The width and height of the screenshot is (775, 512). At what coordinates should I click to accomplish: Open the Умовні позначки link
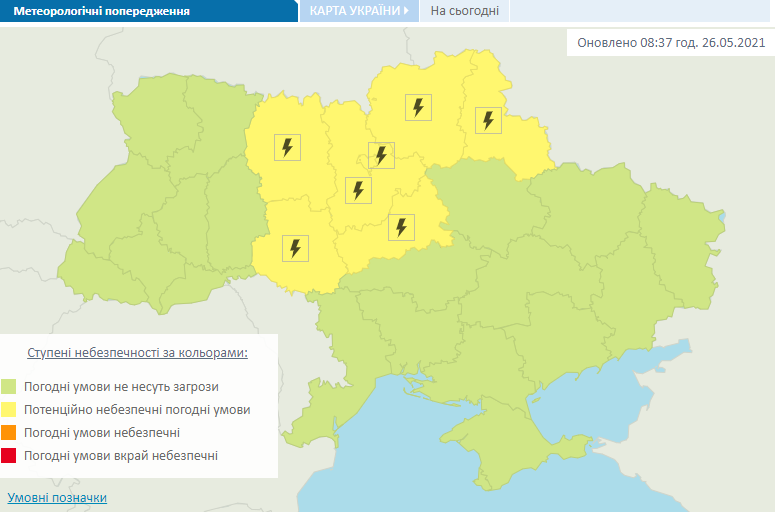[57, 497]
